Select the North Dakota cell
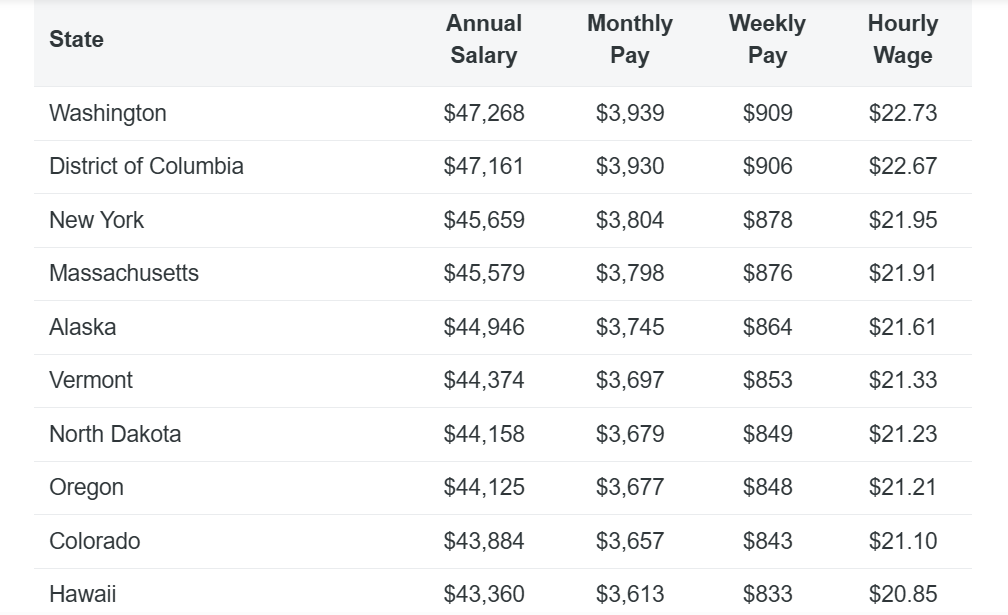Image resolution: width=1008 pixels, height=615 pixels. point(115,434)
